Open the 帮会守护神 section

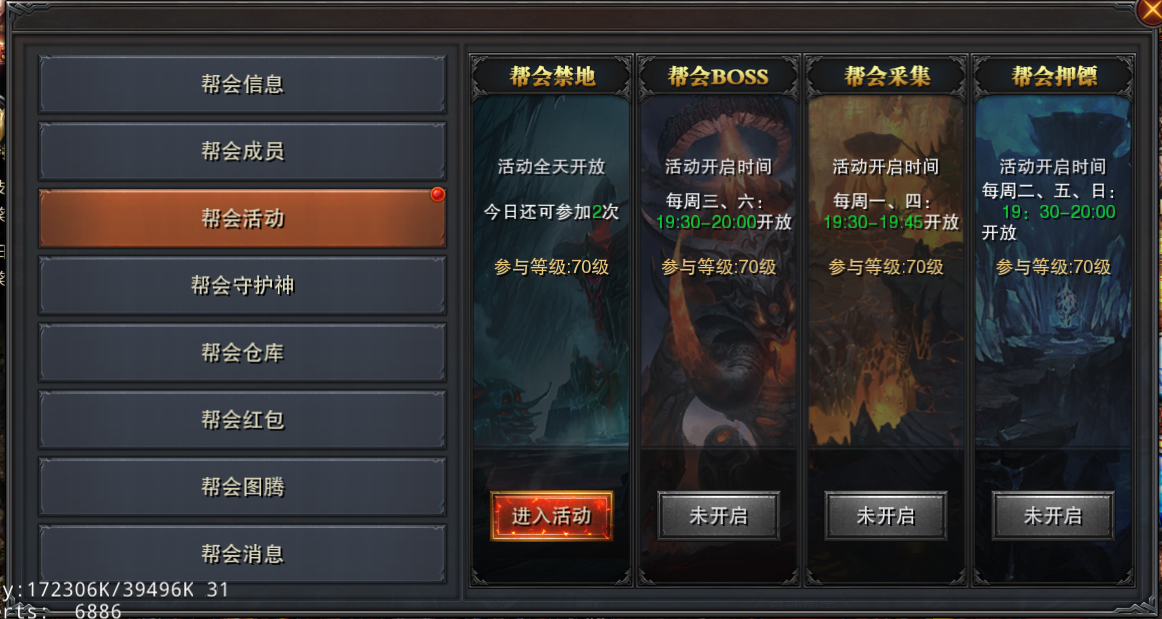tap(242, 285)
